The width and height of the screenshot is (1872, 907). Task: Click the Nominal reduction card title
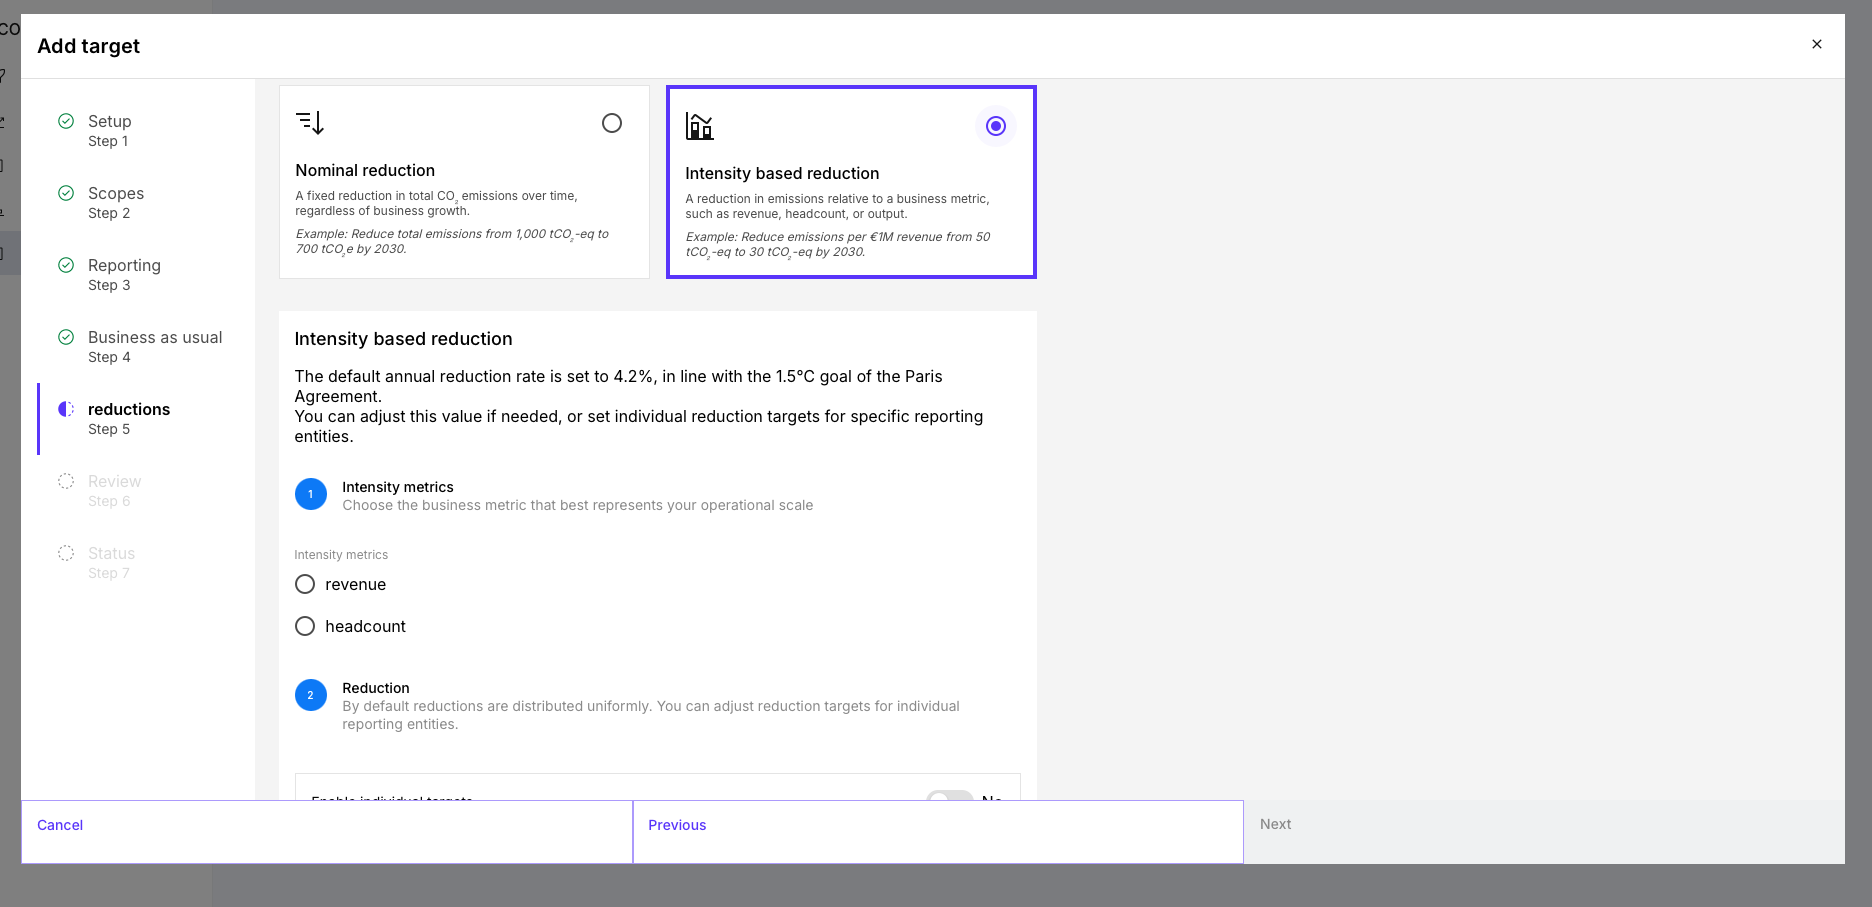365,170
